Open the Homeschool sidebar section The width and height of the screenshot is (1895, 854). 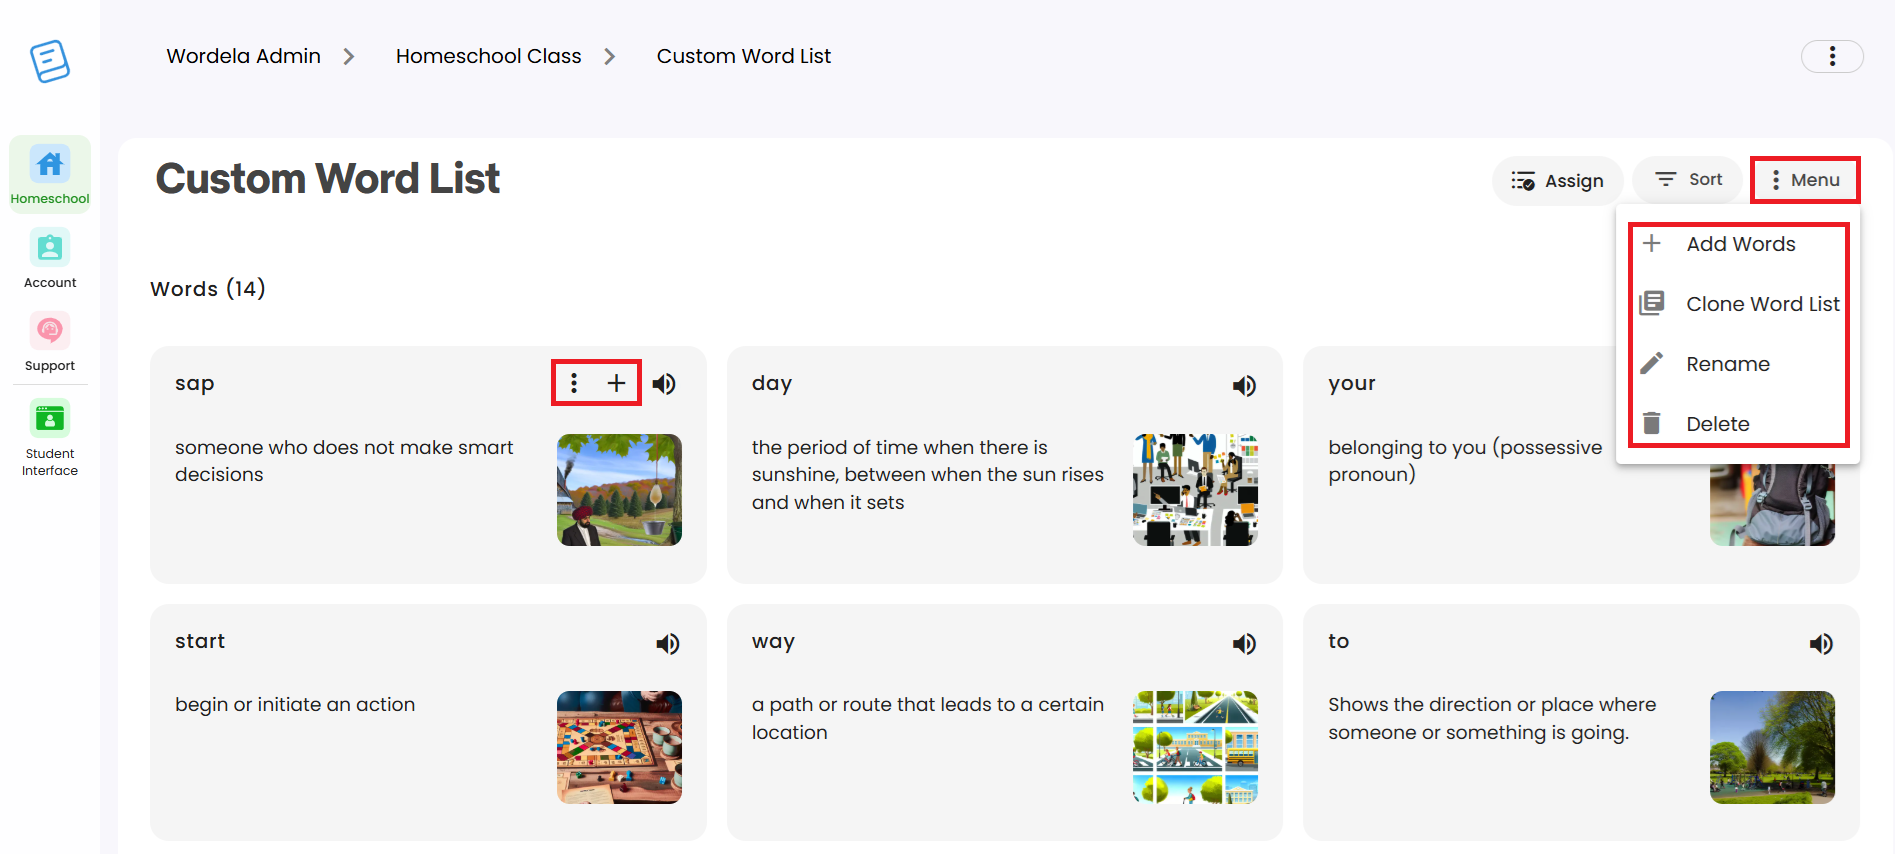[x=50, y=175]
